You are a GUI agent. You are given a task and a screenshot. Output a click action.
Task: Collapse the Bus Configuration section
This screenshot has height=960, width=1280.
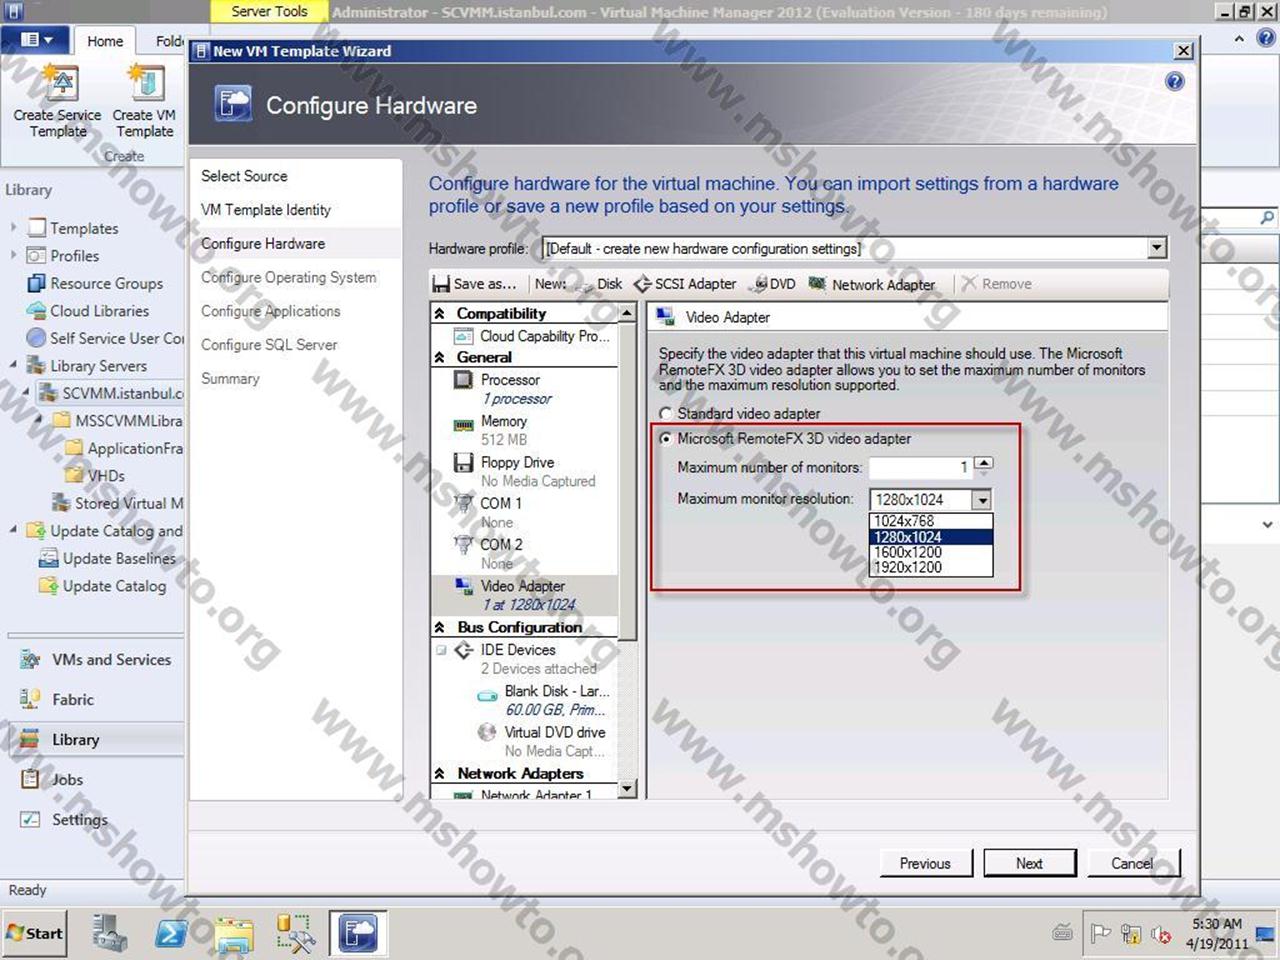click(440, 628)
